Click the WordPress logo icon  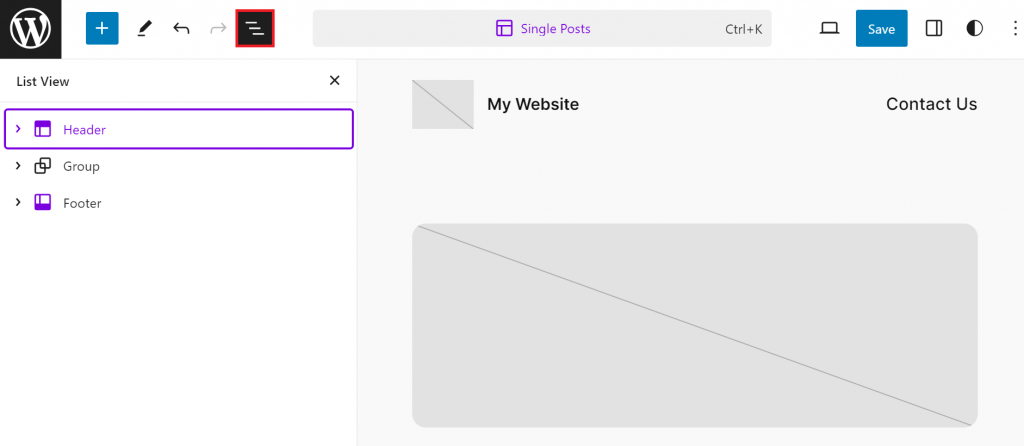pos(30,29)
